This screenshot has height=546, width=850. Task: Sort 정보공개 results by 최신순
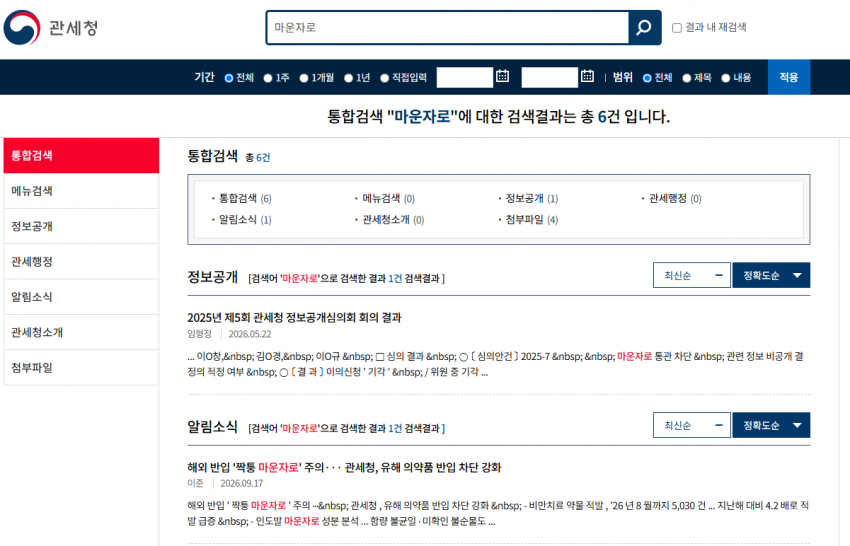[x=692, y=275]
